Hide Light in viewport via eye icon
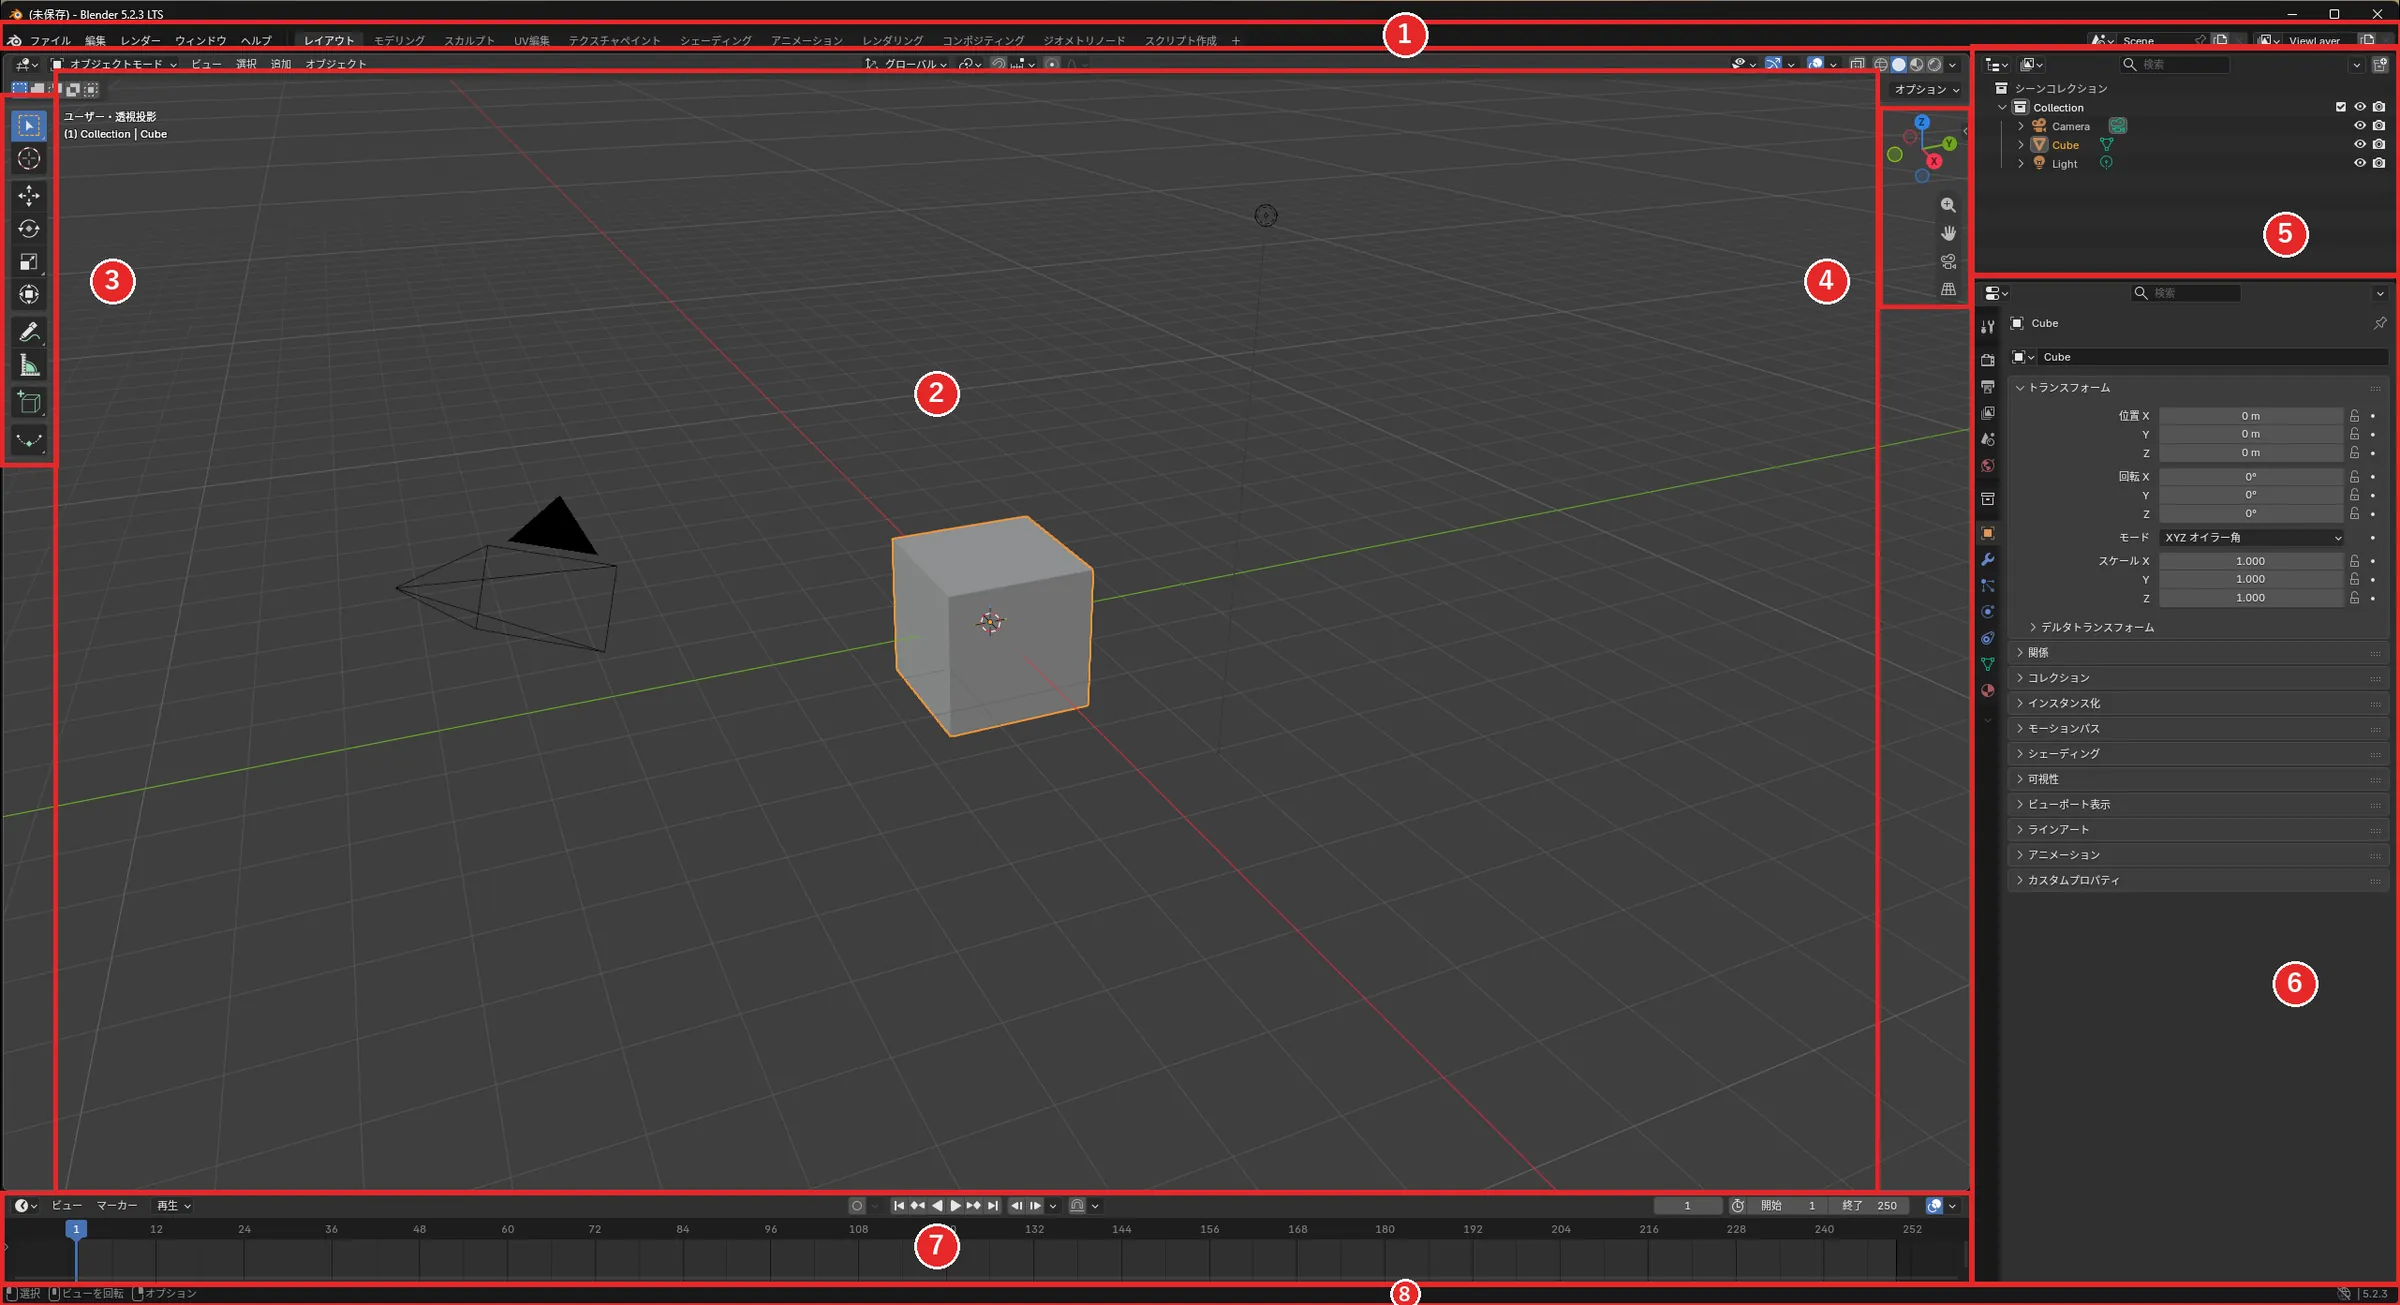 pyautogui.click(x=2360, y=163)
